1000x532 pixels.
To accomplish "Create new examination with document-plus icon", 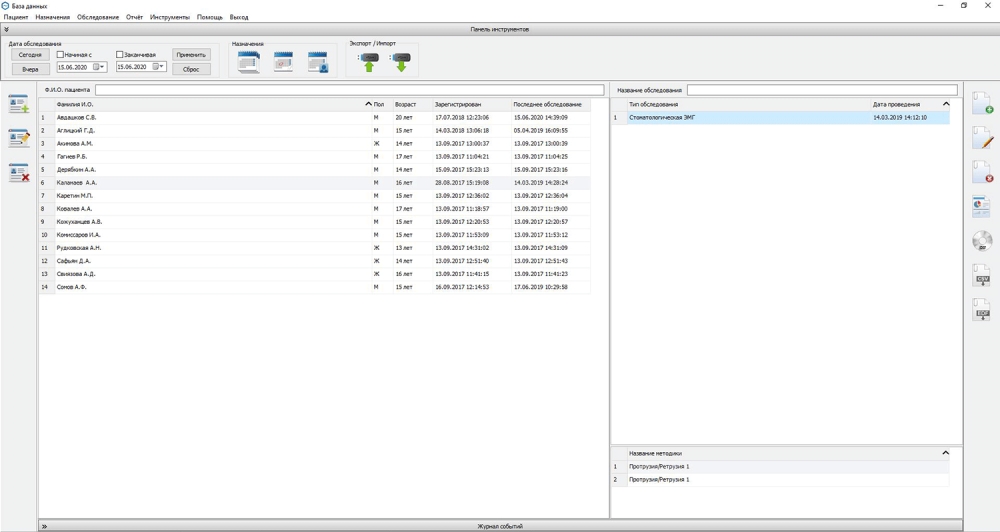I will coord(982,104).
